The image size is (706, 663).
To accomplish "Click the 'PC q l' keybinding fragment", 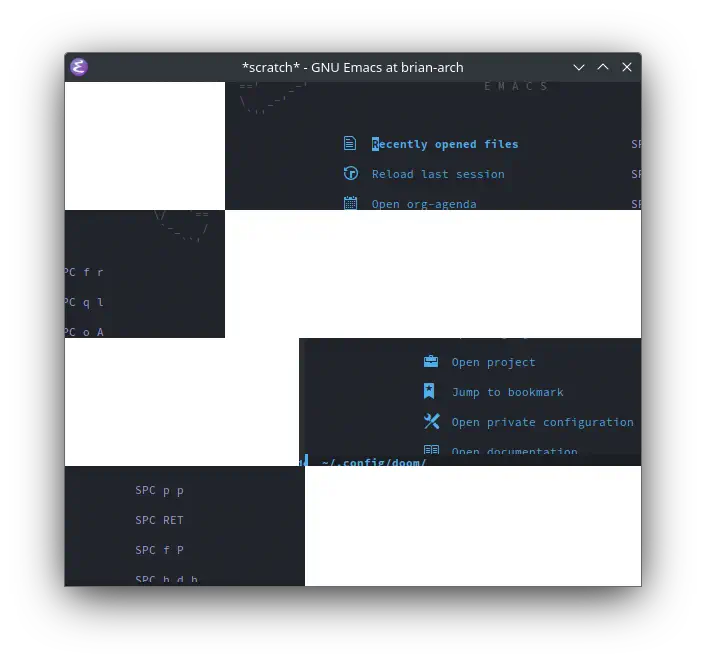I will (x=84, y=302).
